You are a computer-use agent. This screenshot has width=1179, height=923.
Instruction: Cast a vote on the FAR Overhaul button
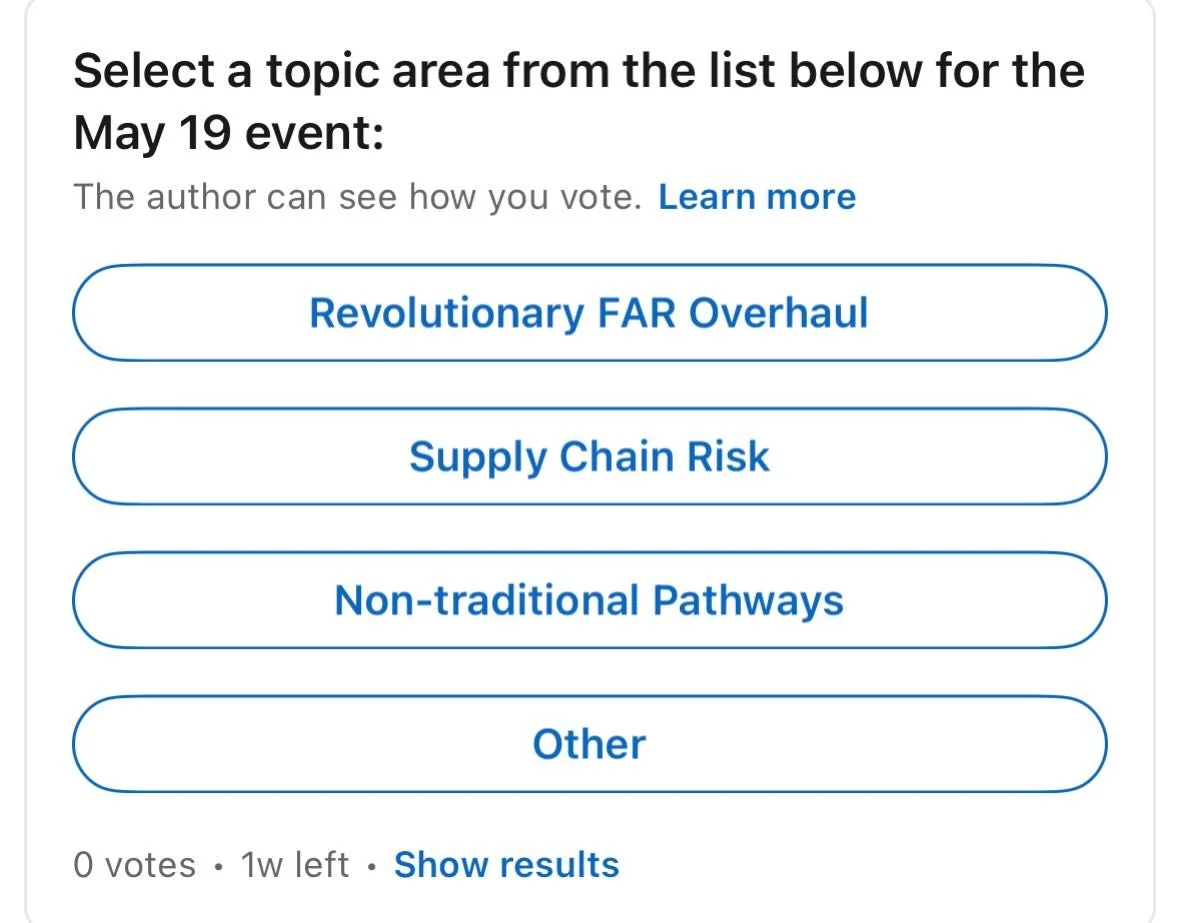pyautogui.click(x=590, y=313)
